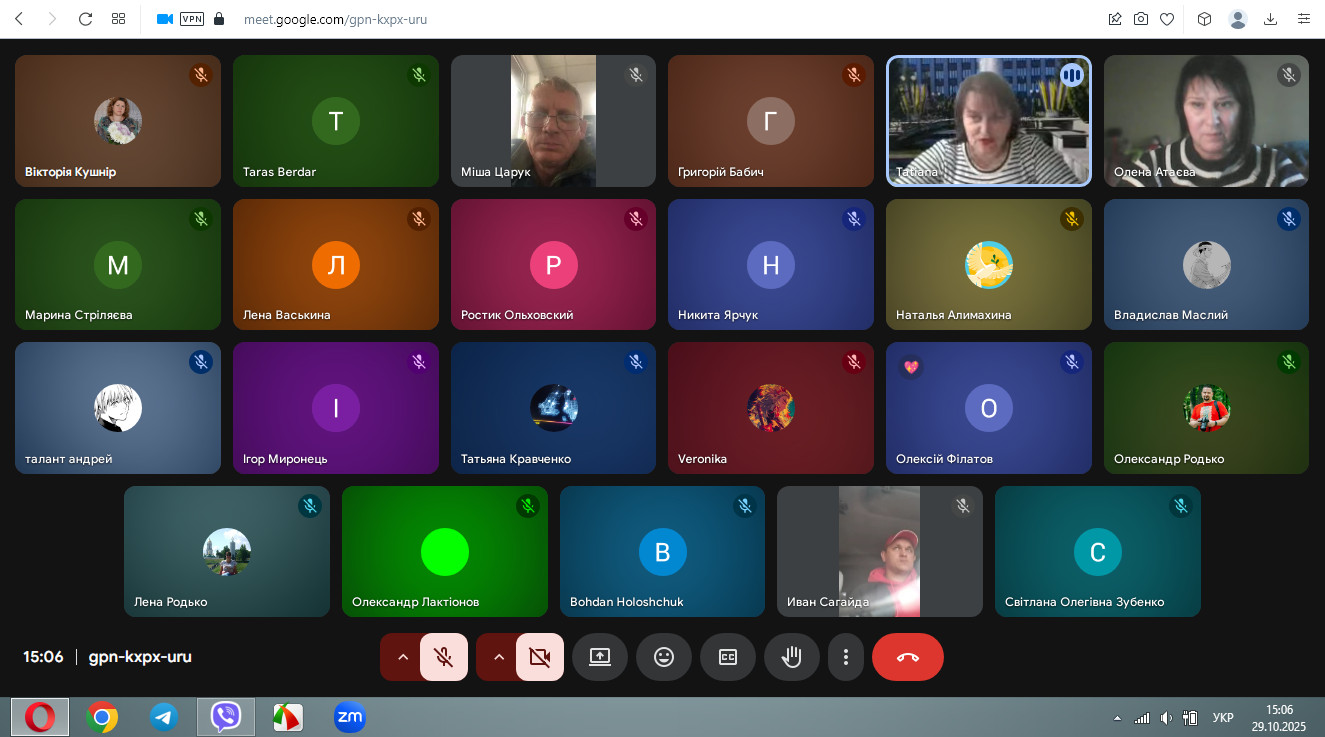Open Viber from the taskbar

pyautogui.click(x=226, y=716)
